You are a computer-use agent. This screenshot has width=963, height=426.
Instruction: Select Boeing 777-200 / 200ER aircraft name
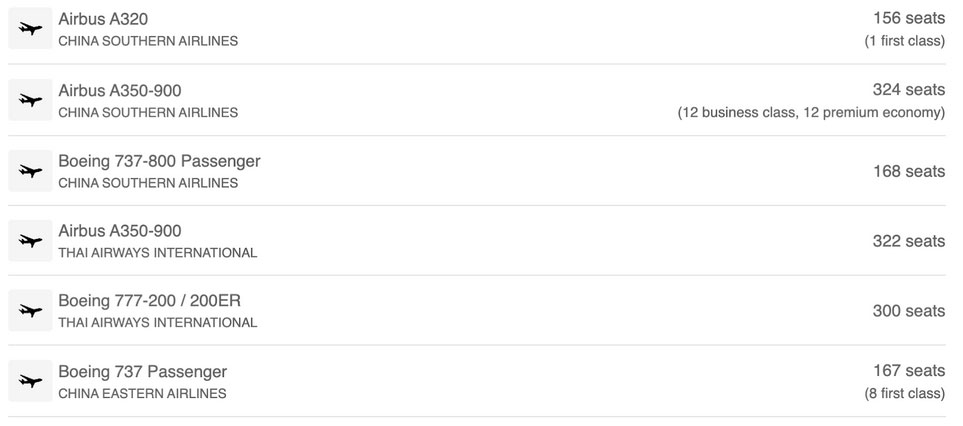pyautogui.click(x=149, y=301)
